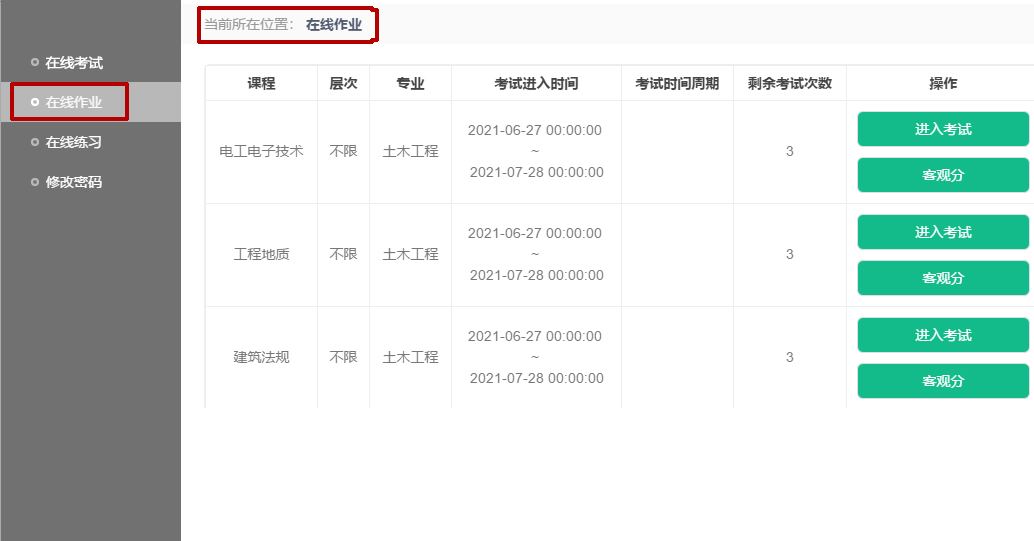View 客观分 for 电工电子技术
The height and width of the screenshot is (541, 1034).
[942, 175]
